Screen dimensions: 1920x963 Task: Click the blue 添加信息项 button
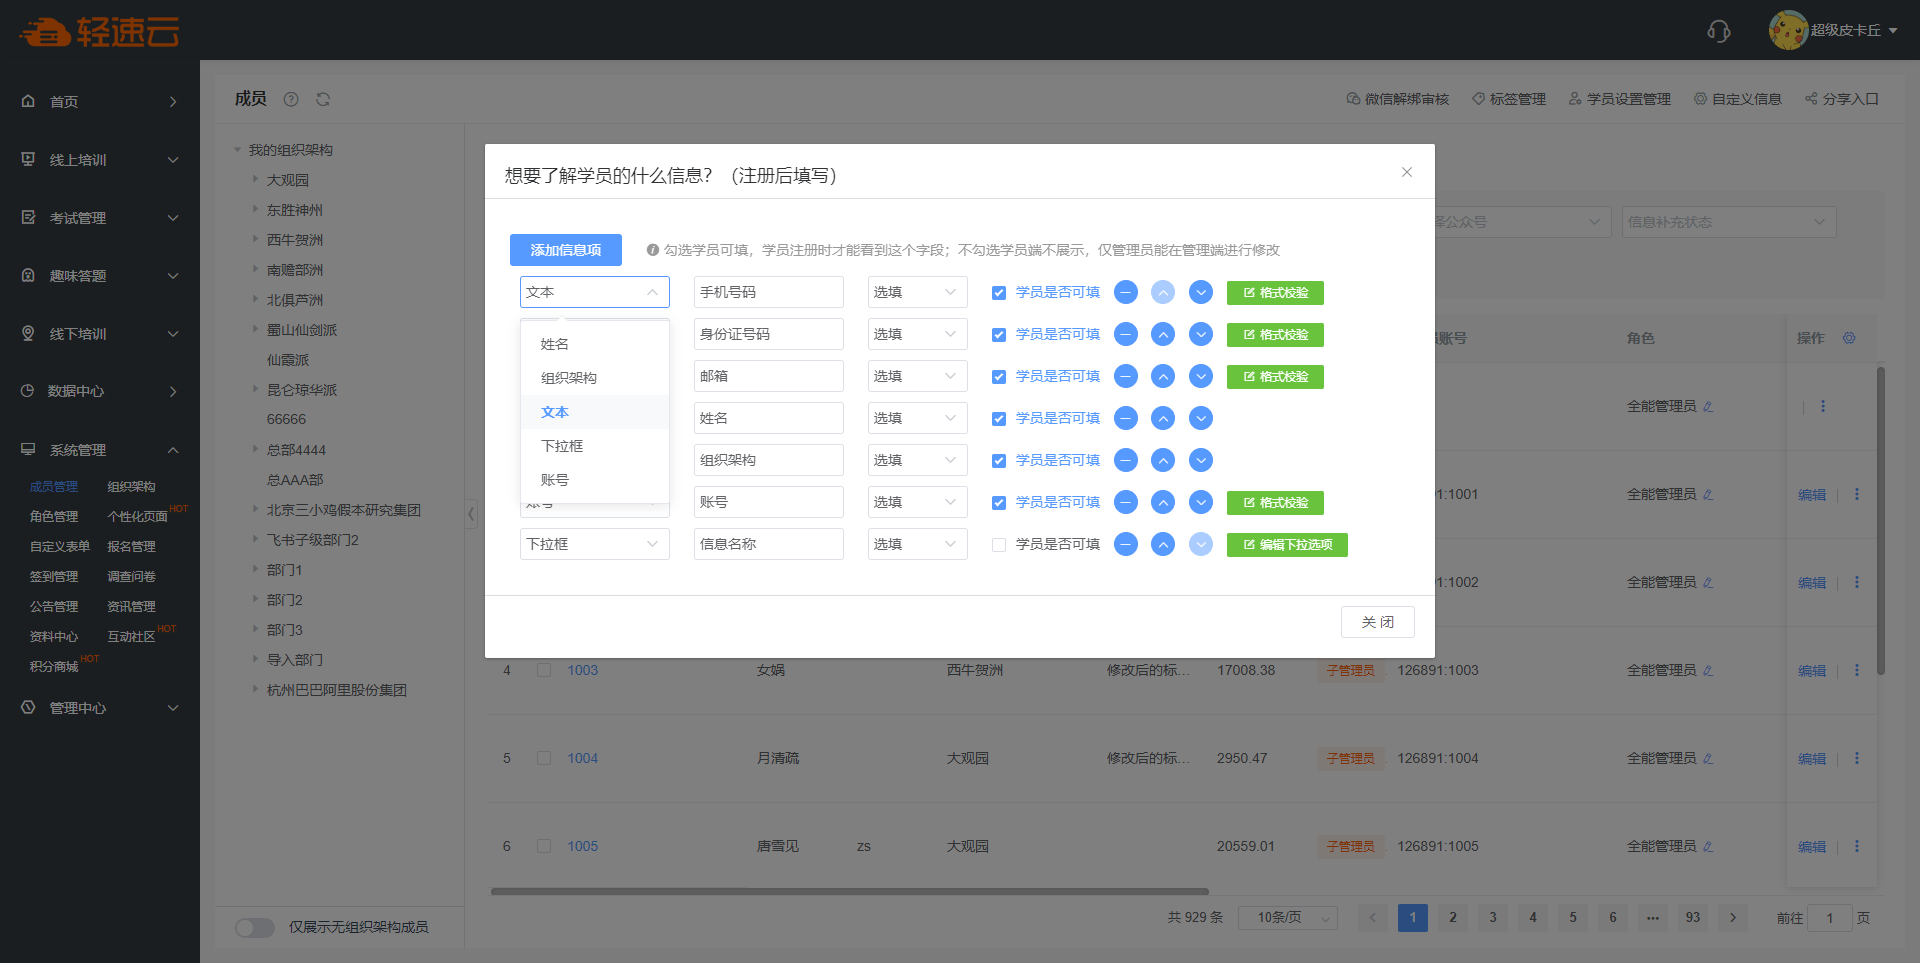[565, 250]
